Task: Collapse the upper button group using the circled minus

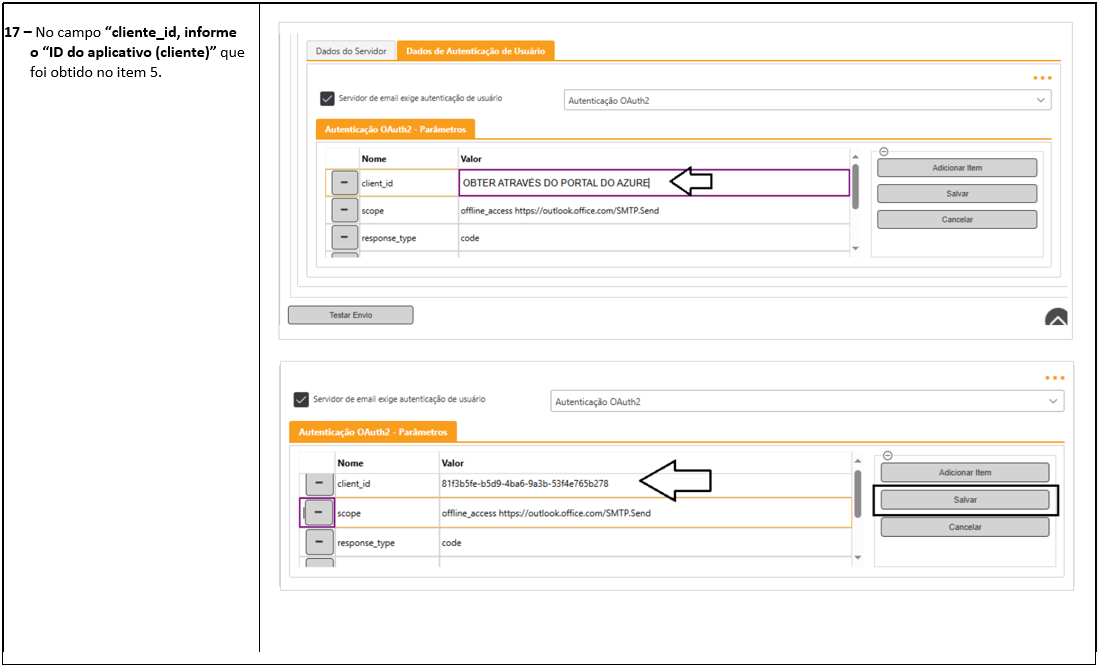Action: tap(884, 152)
